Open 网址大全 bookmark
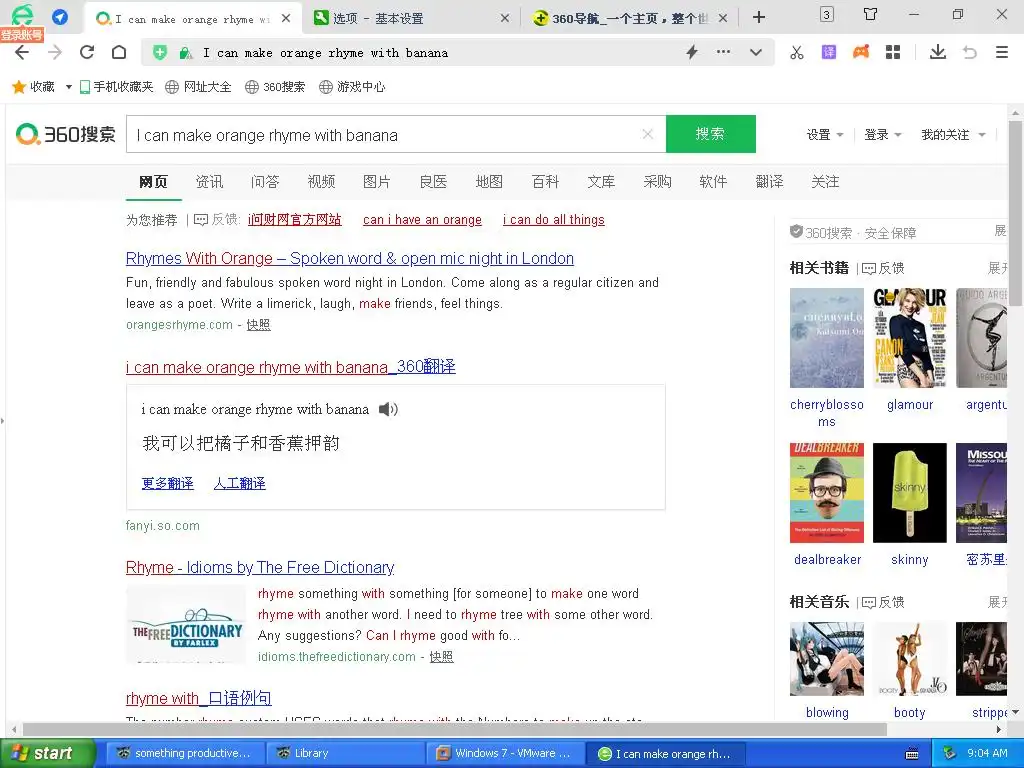Viewport: 1024px width, 768px height. coord(199,87)
